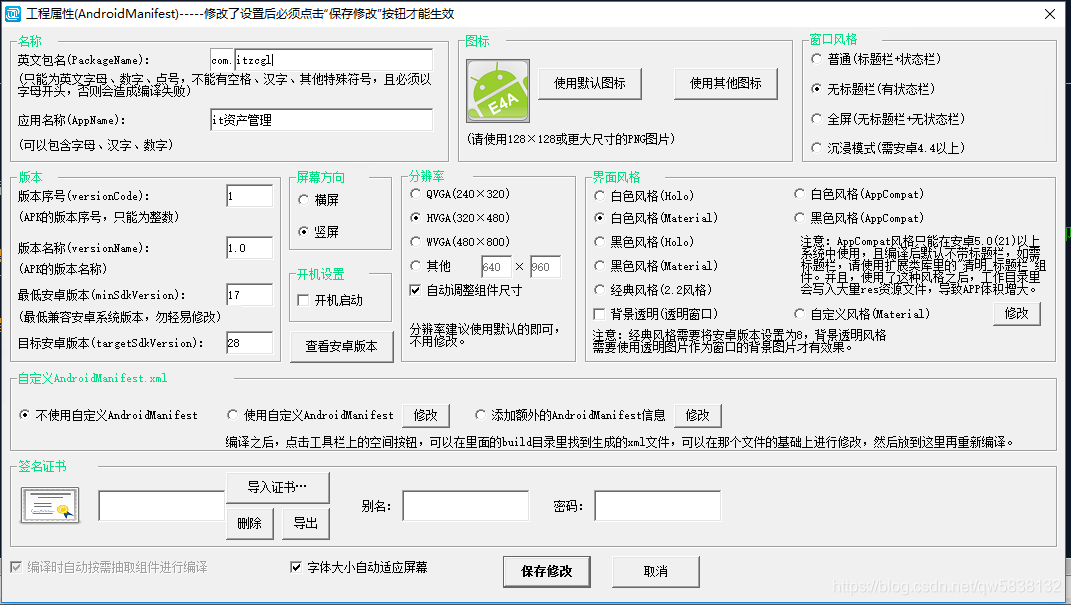Click 修改 beside 添加额外的AndroidManifest信息
1071x605 pixels.
click(697, 415)
